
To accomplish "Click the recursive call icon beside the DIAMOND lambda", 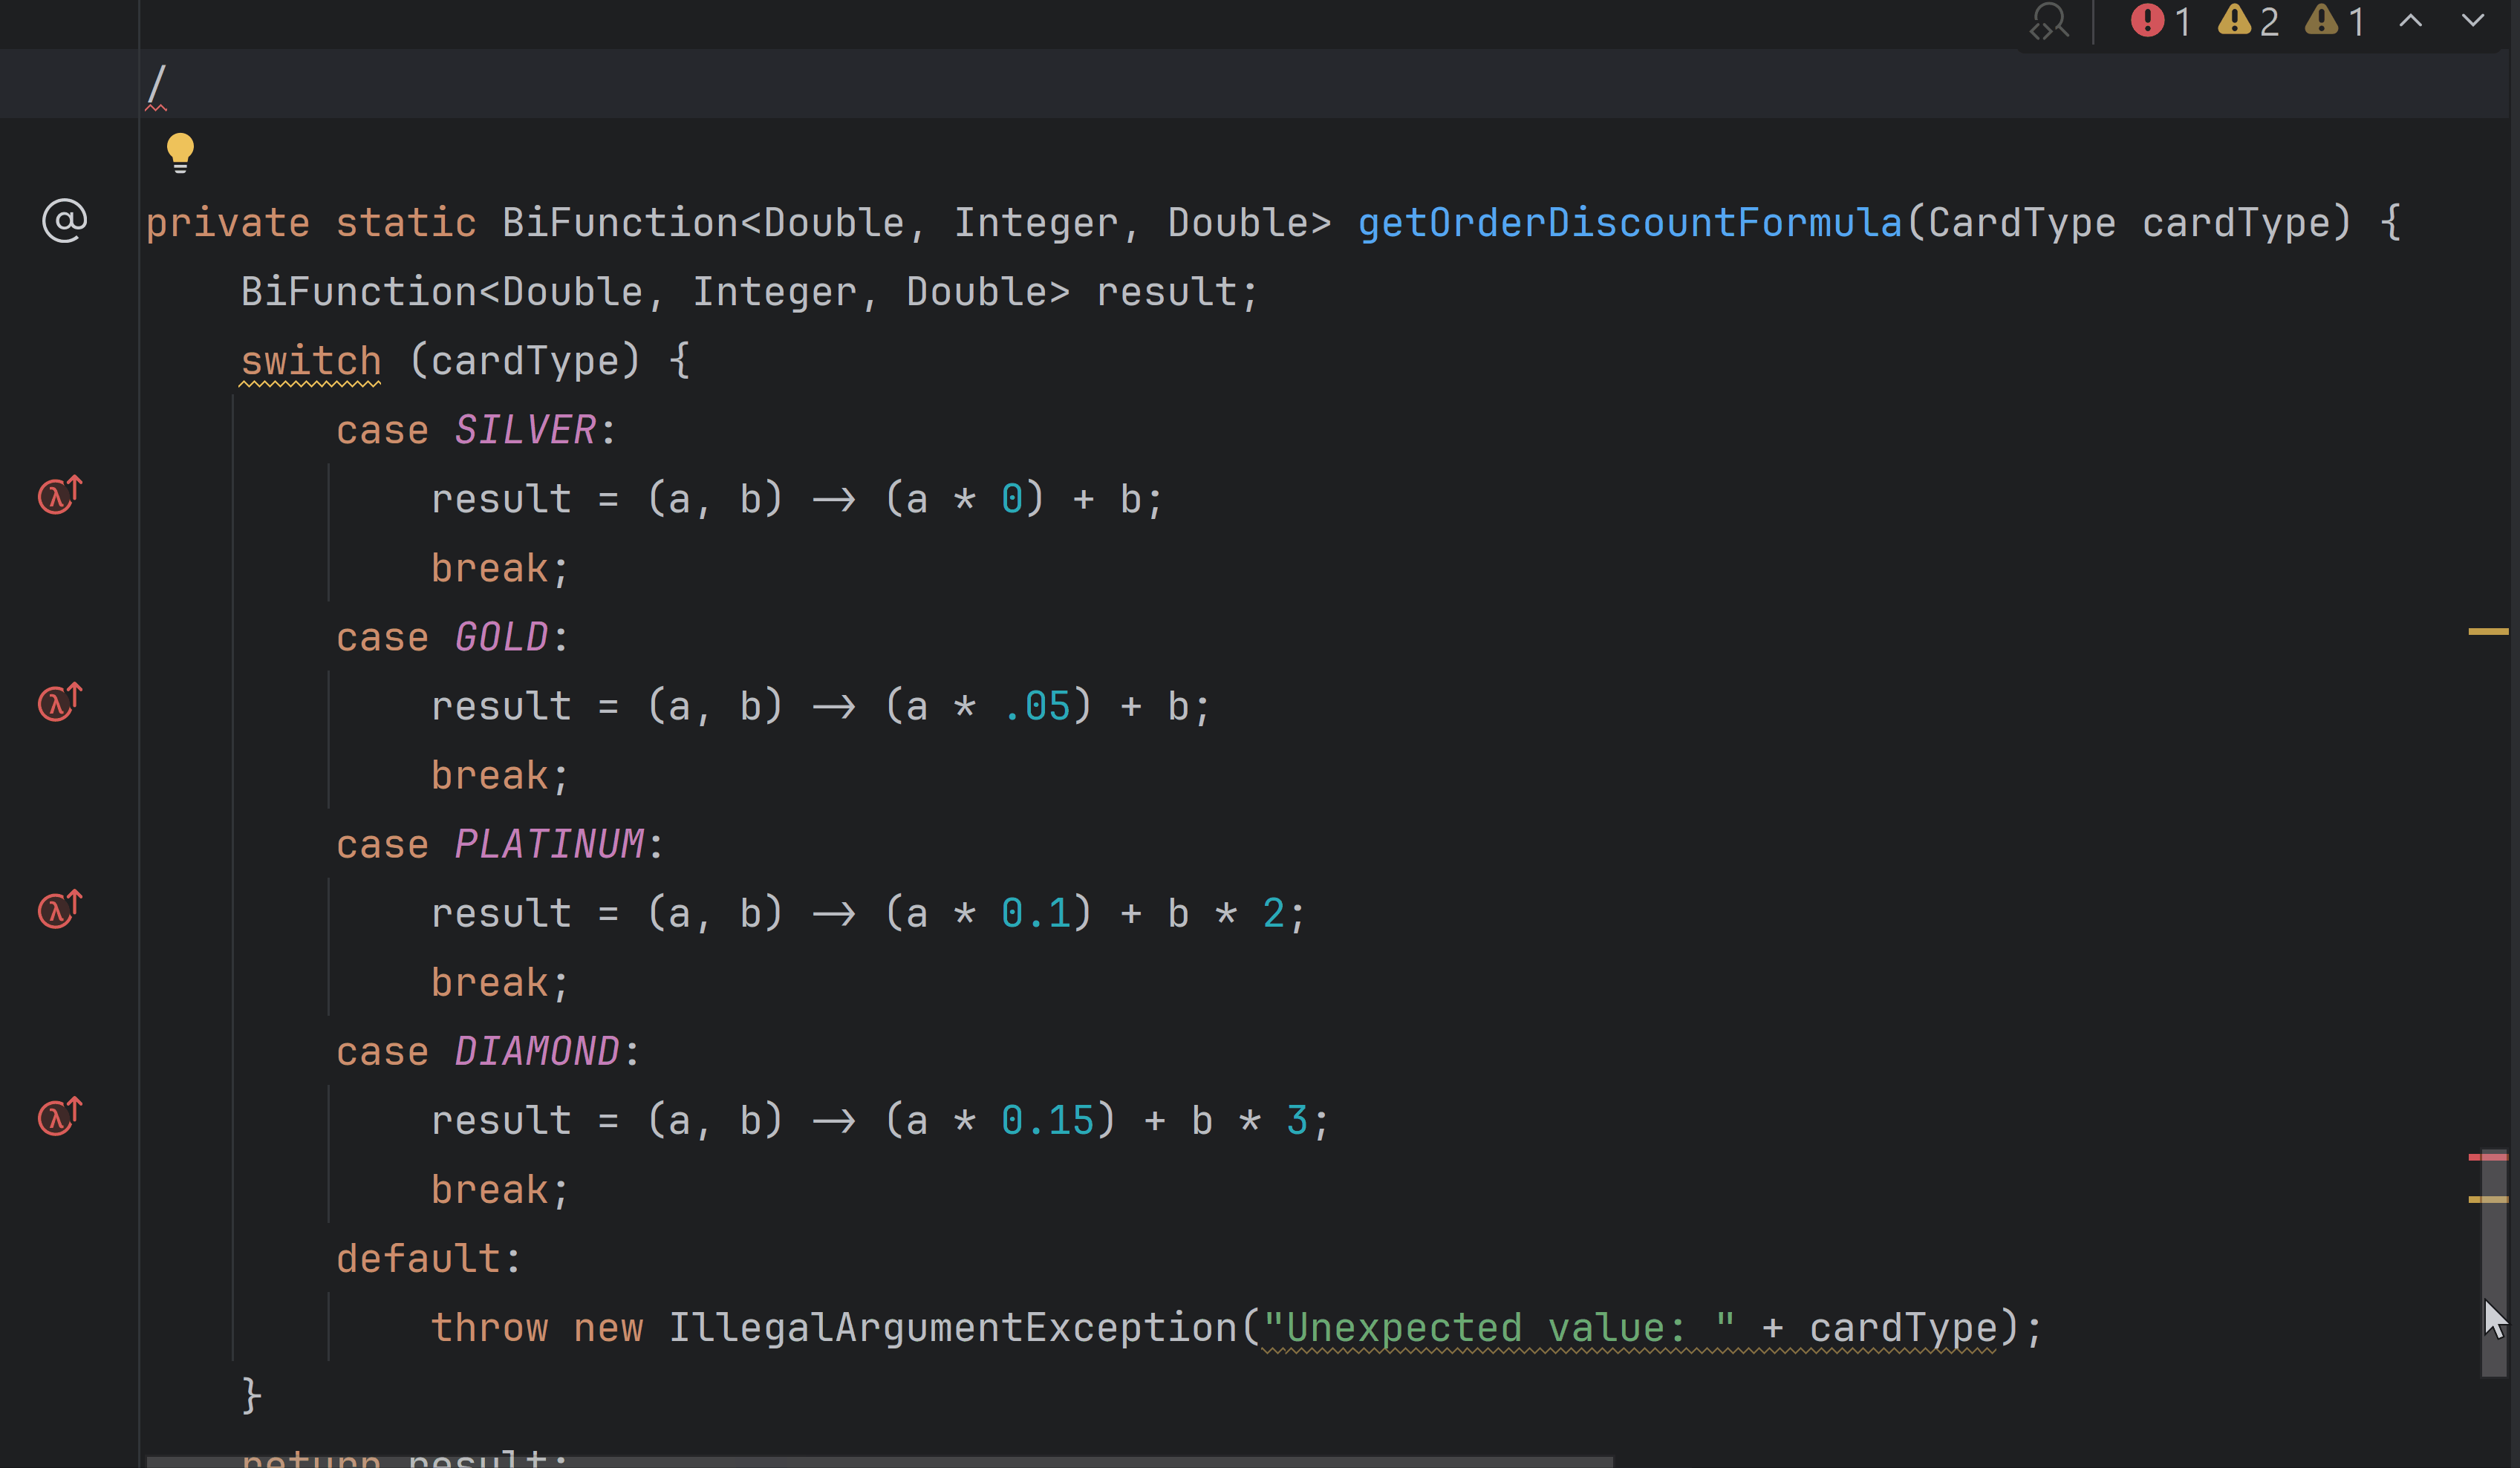I will point(57,1117).
